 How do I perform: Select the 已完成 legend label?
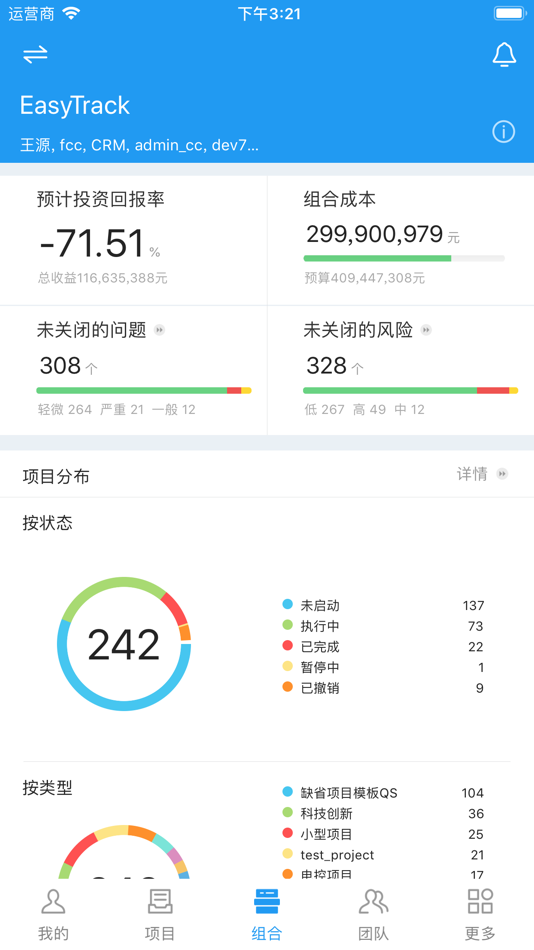click(320, 646)
